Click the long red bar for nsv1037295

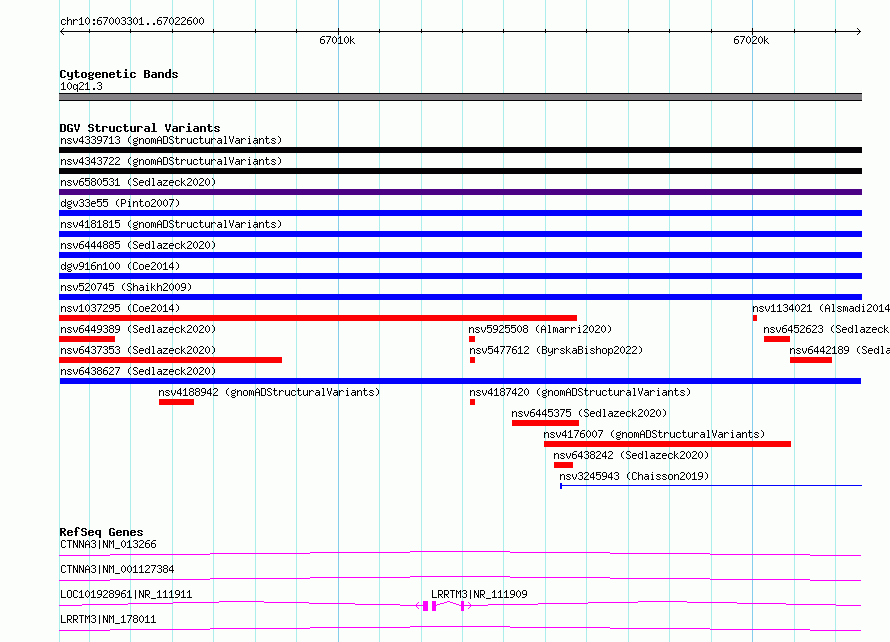click(x=318, y=318)
